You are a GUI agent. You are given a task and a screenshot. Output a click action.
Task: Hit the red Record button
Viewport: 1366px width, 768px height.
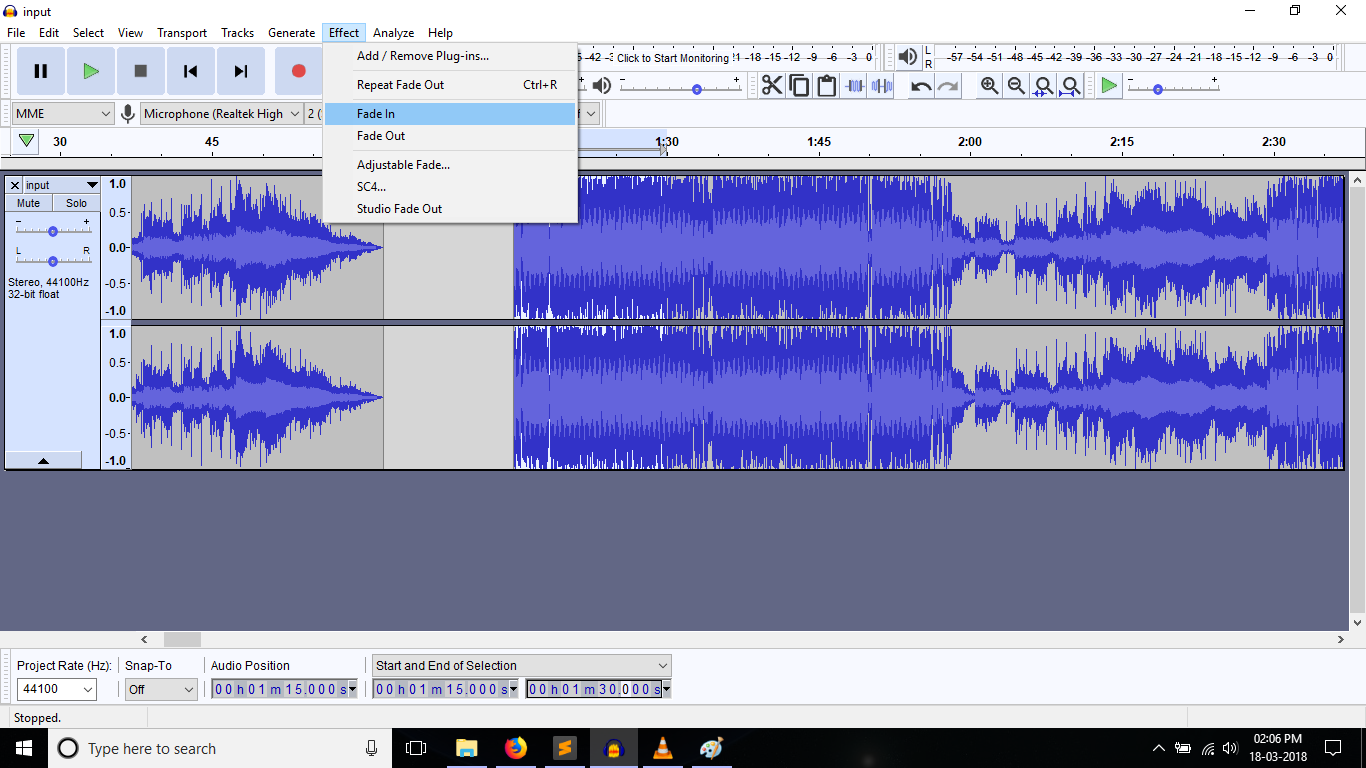tap(298, 71)
